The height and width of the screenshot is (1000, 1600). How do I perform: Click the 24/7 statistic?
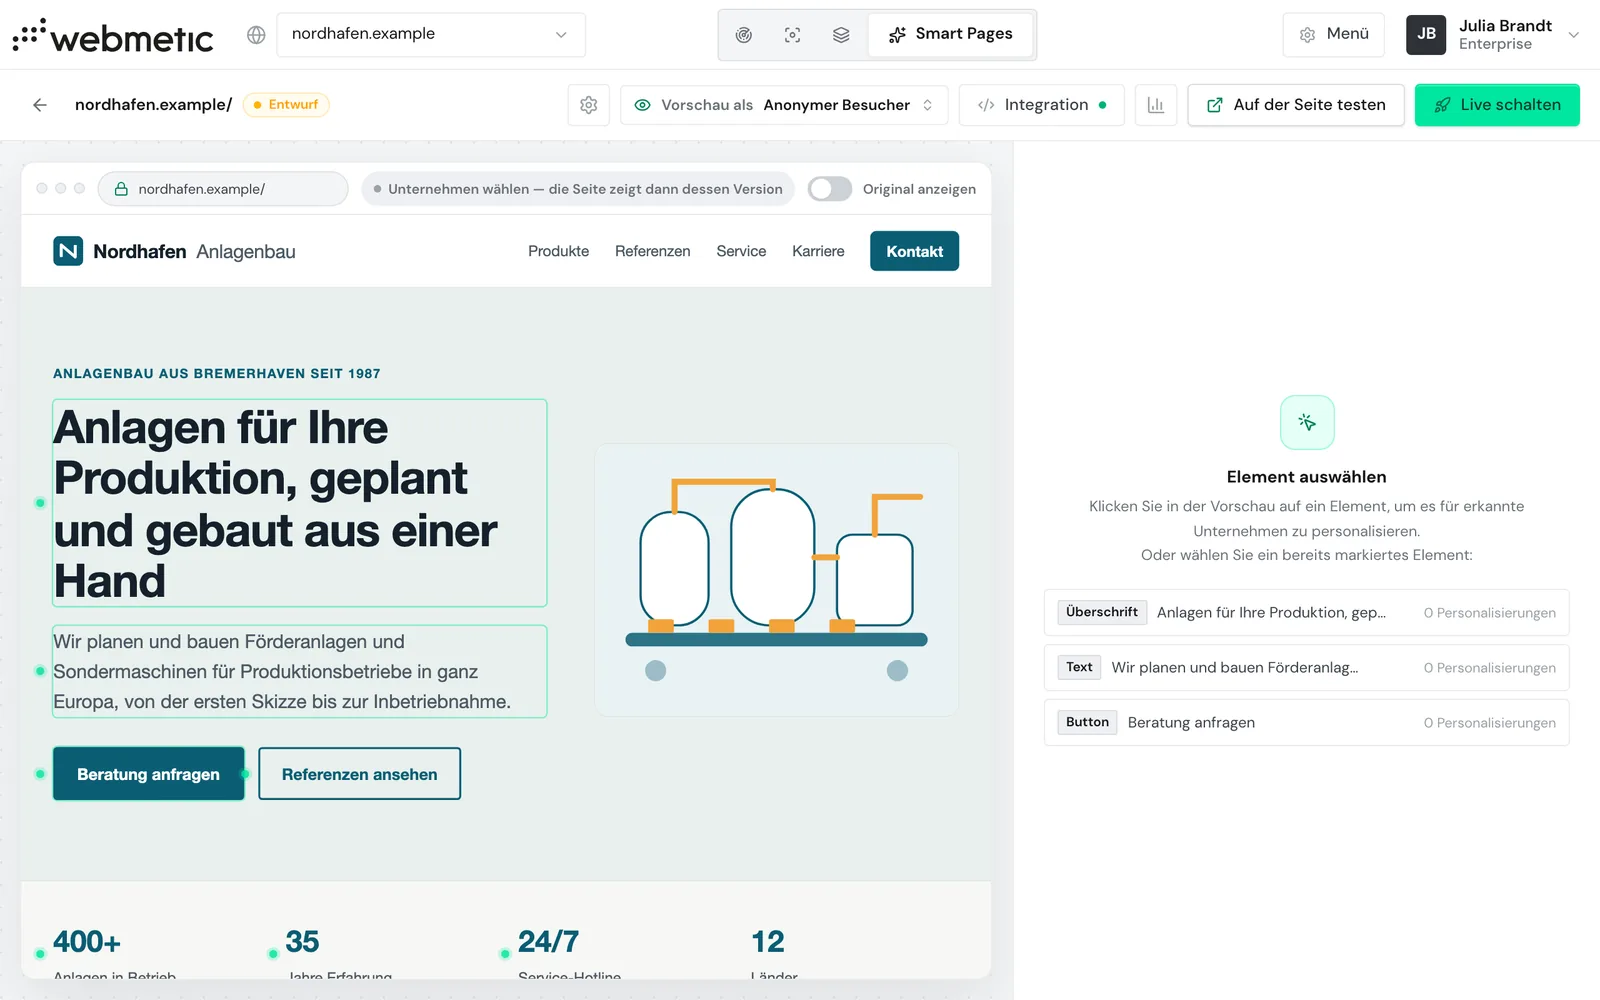[548, 942]
